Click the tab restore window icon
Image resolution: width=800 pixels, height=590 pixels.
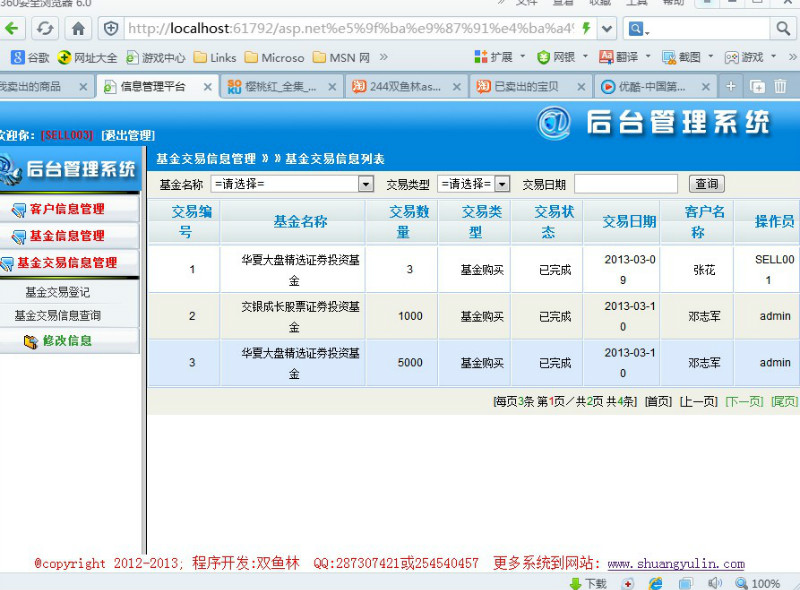click(x=757, y=87)
